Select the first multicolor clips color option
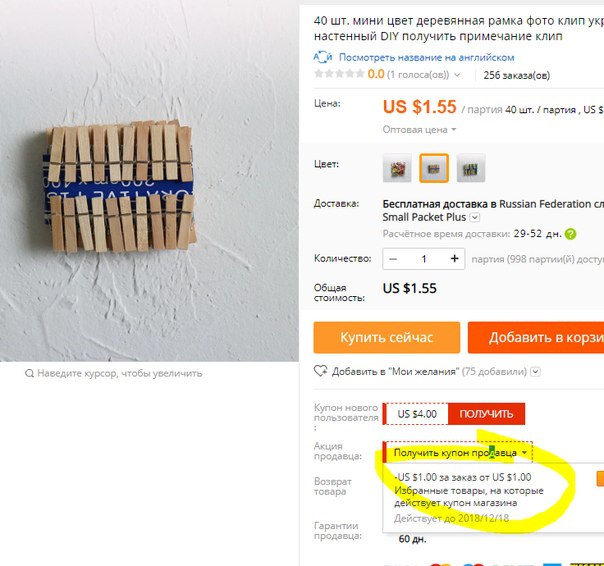604x566 pixels. click(397, 168)
